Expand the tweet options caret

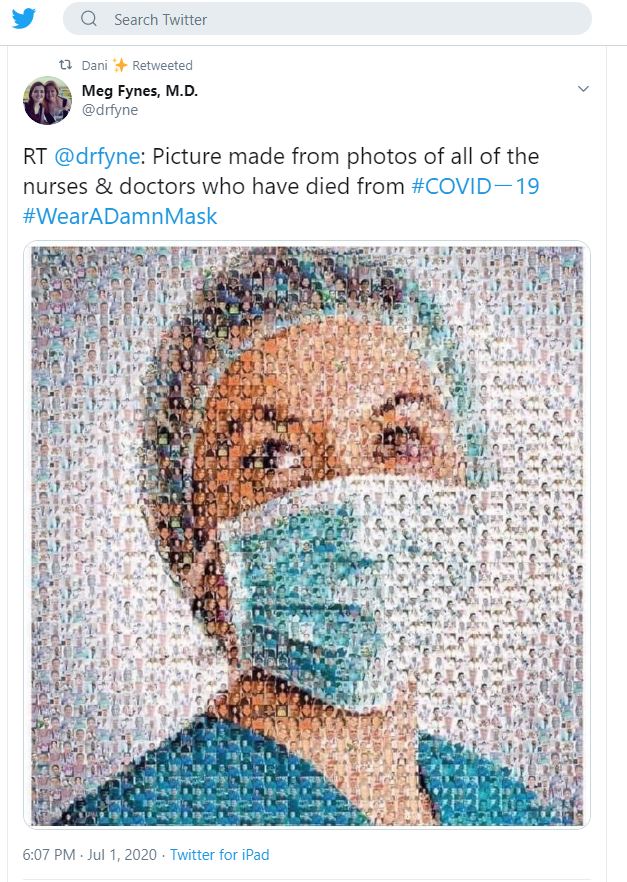point(584,90)
